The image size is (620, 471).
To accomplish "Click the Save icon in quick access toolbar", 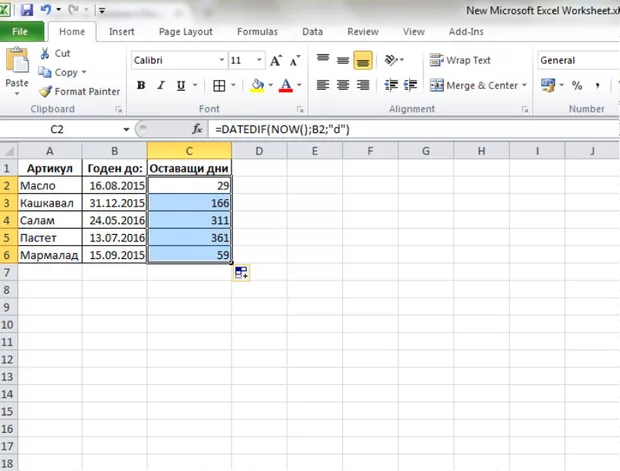I will [27, 10].
